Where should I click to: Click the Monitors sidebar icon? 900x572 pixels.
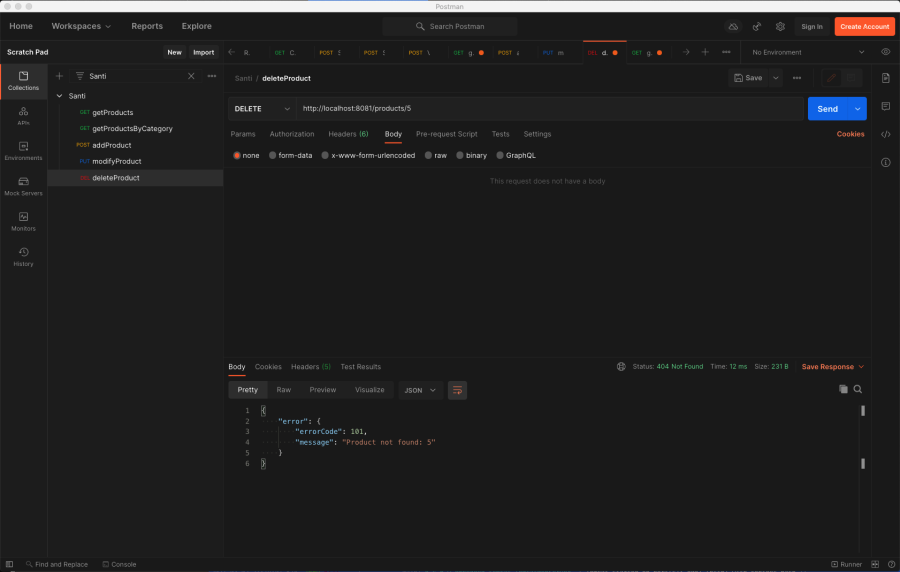point(23,221)
